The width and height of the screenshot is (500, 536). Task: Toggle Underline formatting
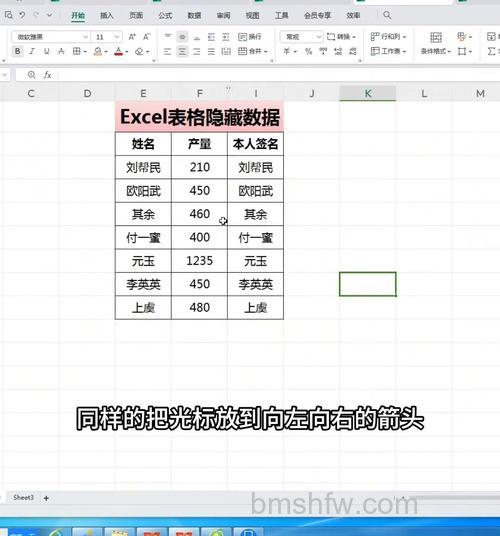[46, 51]
